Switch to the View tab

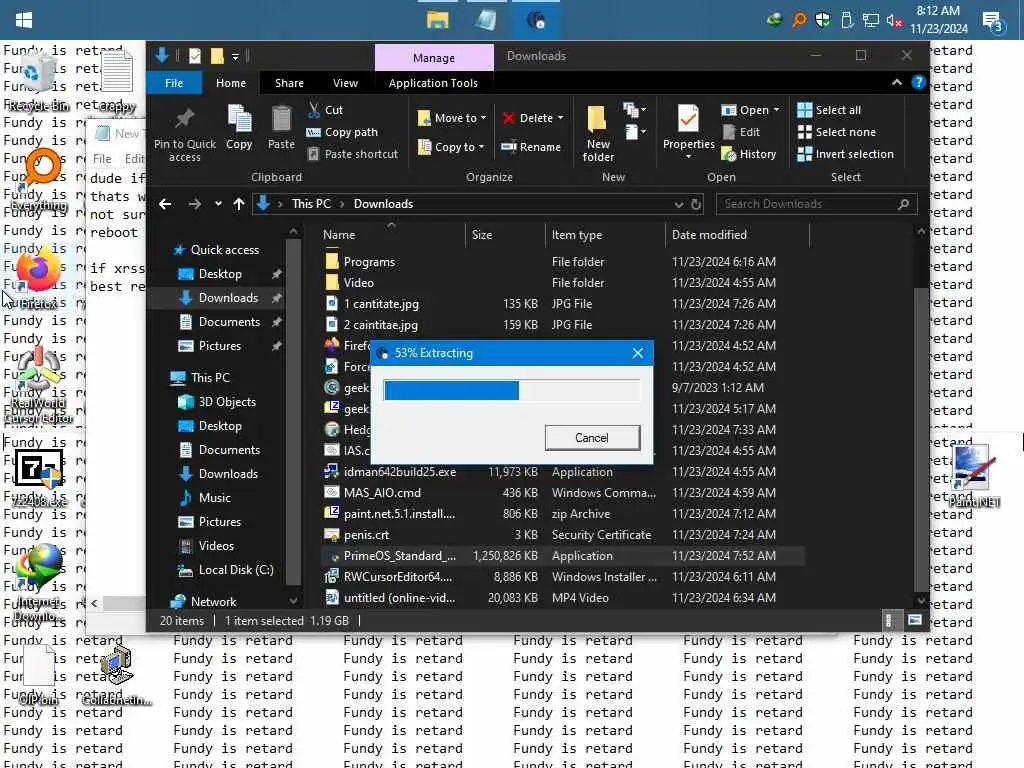pos(345,83)
